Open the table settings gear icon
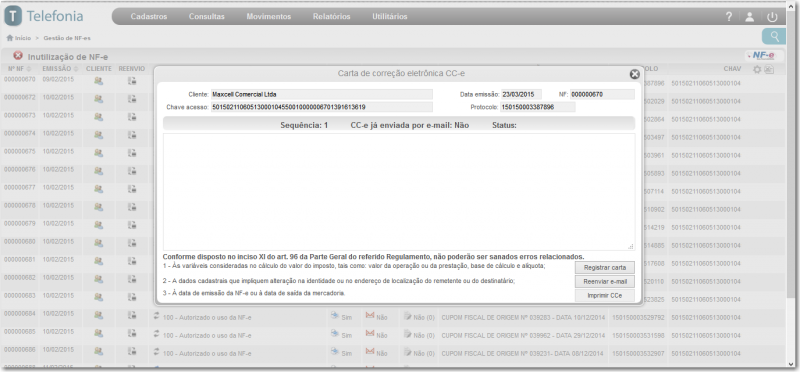800x372 pixels. click(x=757, y=69)
